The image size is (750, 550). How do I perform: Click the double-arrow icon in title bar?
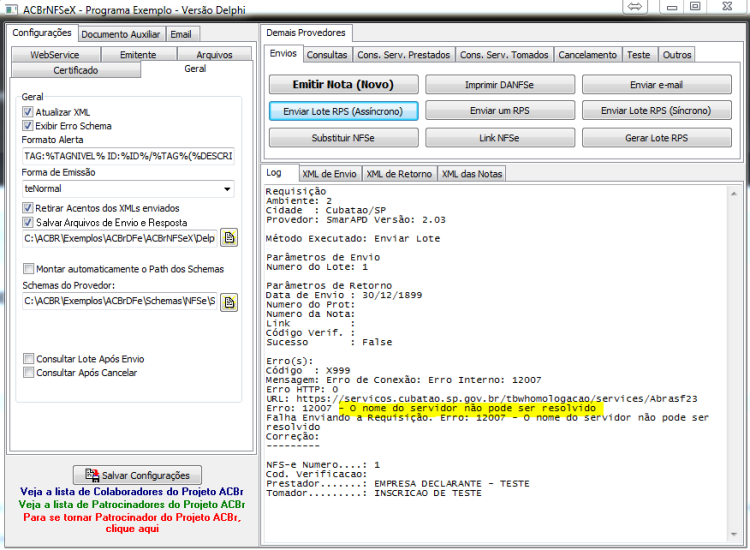coord(635,7)
